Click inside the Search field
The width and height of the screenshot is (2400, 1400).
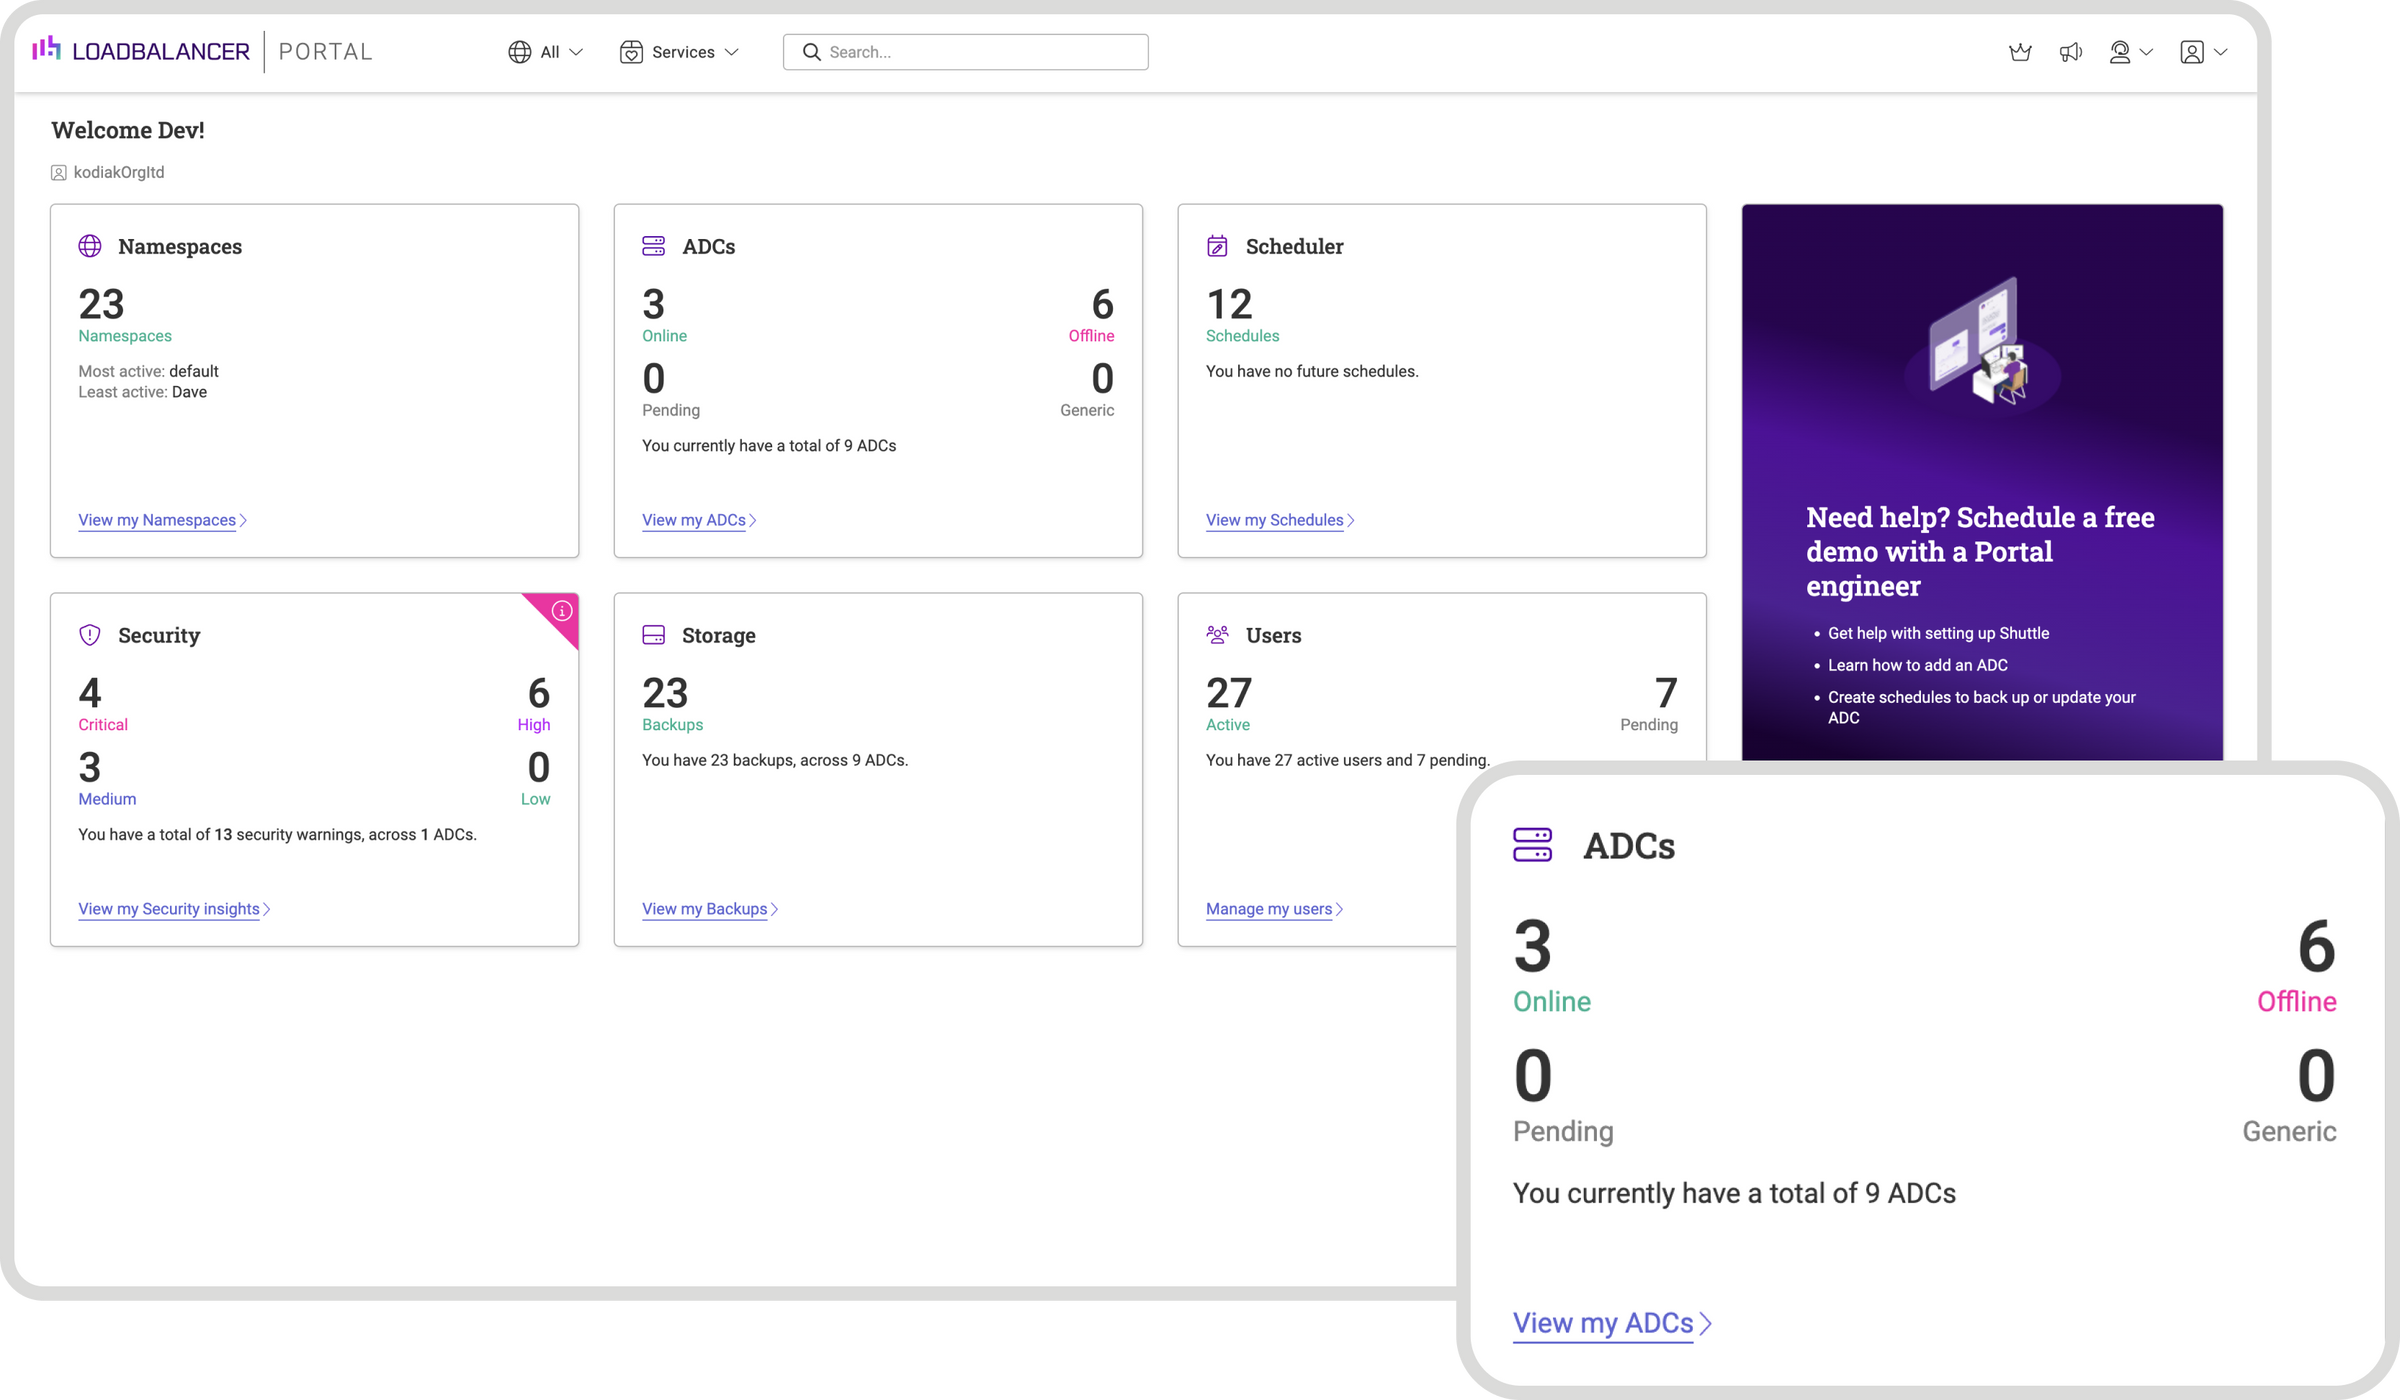click(964, 51)
